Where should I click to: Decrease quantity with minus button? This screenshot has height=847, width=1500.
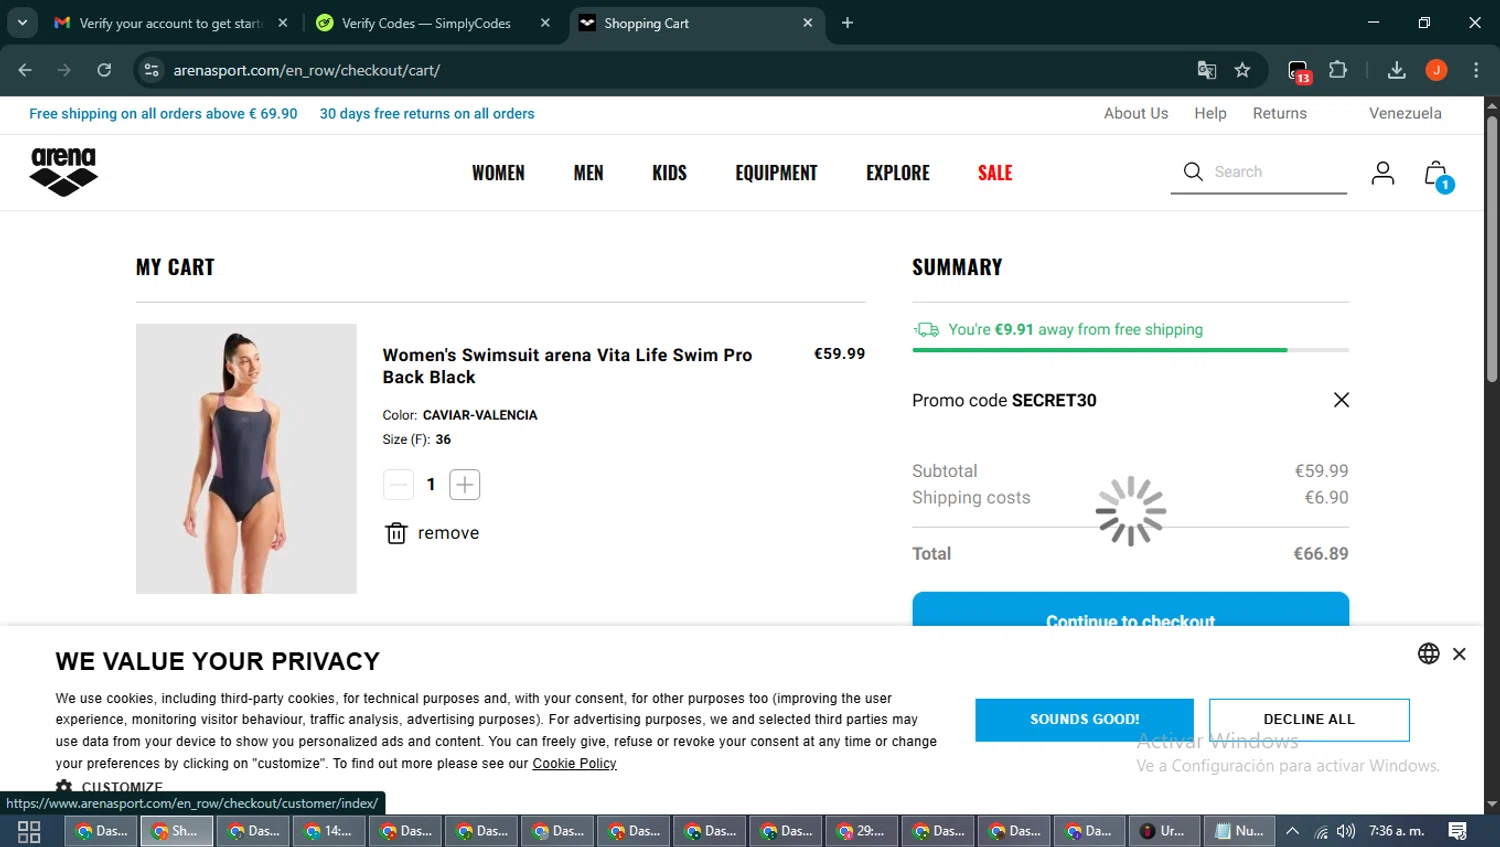tap(398, 485)
